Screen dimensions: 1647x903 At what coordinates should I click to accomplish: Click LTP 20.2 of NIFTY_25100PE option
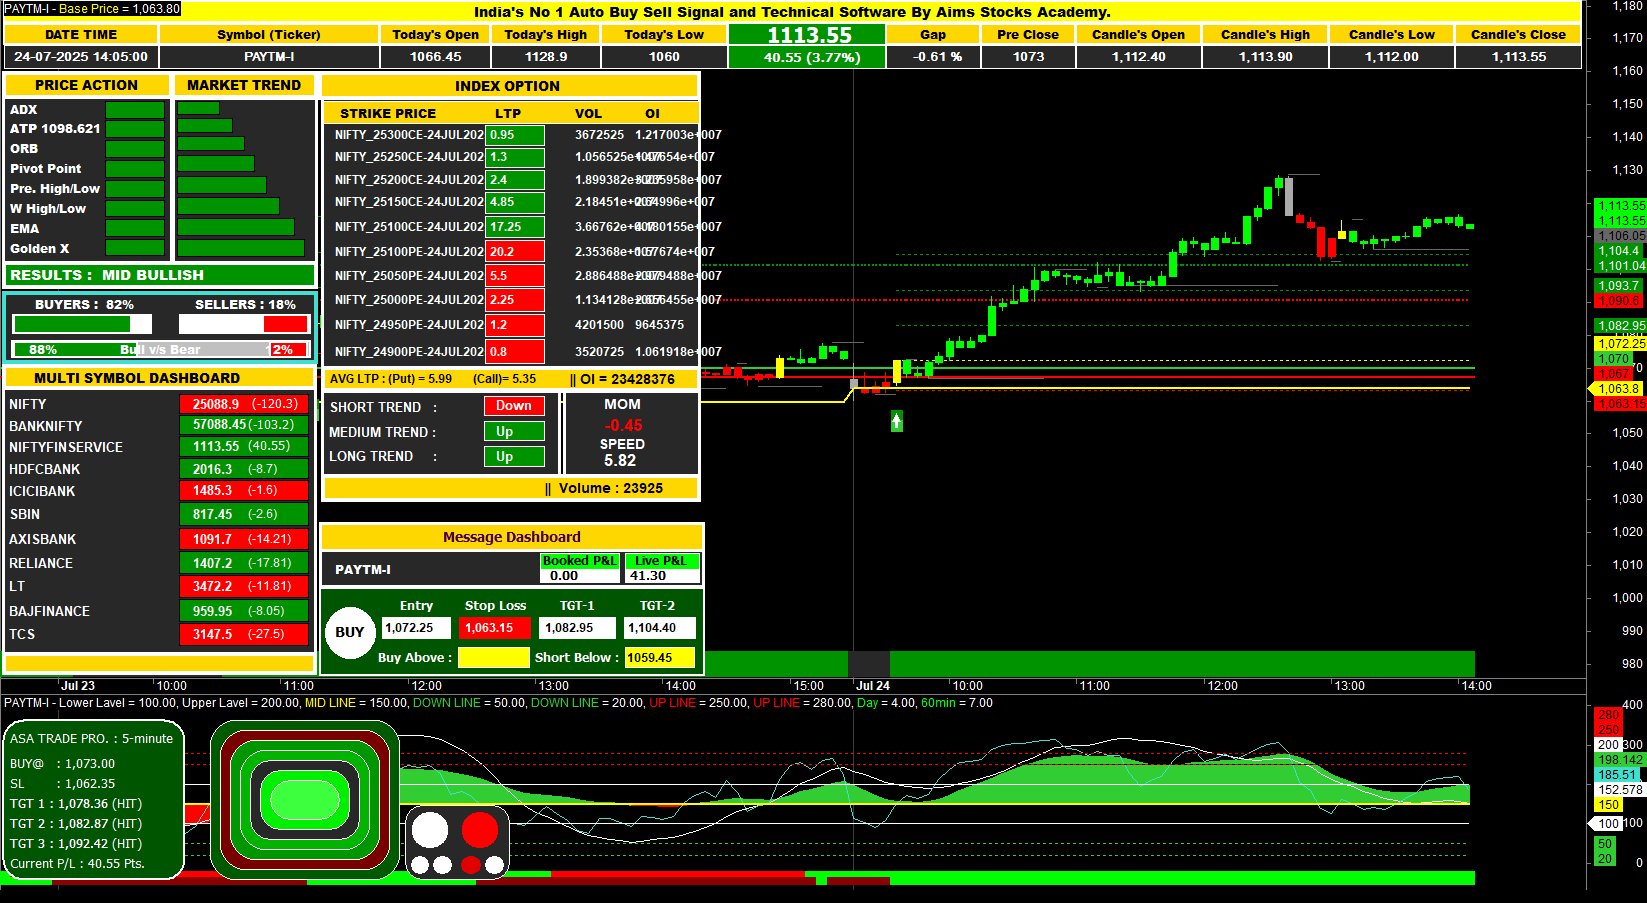coord(515,252)
